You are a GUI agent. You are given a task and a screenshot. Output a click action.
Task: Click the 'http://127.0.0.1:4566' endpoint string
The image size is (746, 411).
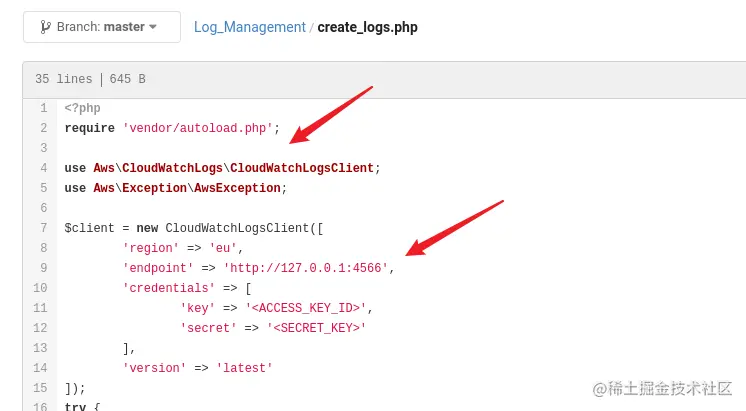(x=306, y=268)
